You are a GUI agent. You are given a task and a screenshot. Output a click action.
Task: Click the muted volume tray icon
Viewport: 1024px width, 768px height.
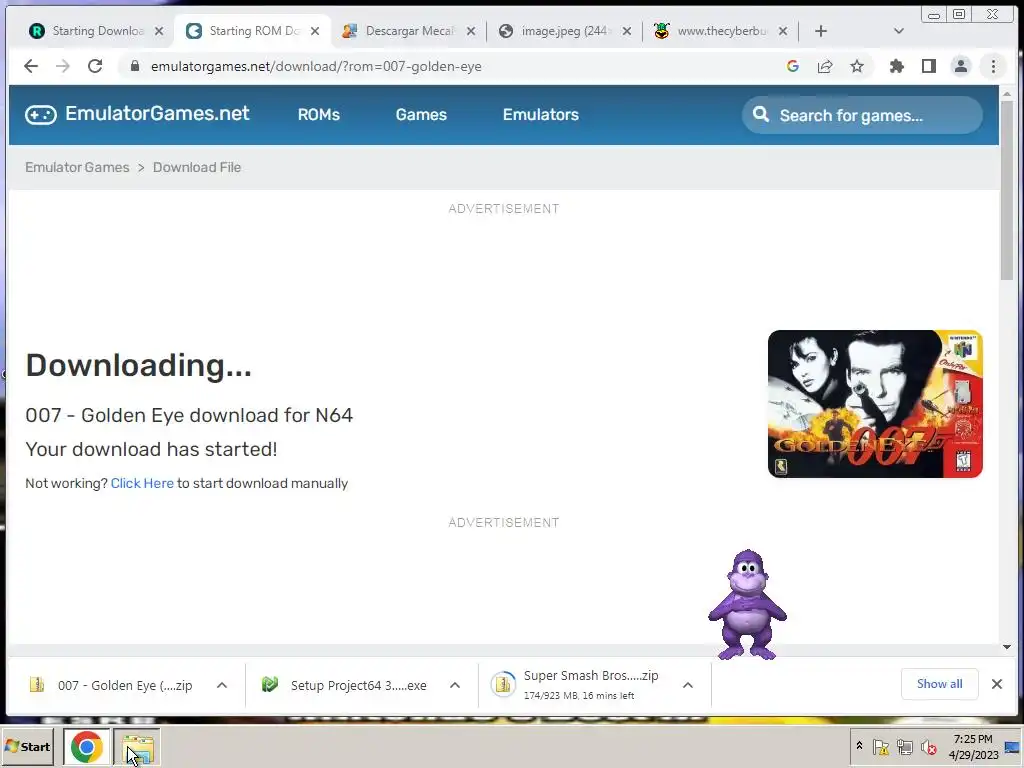pos(928,746)
